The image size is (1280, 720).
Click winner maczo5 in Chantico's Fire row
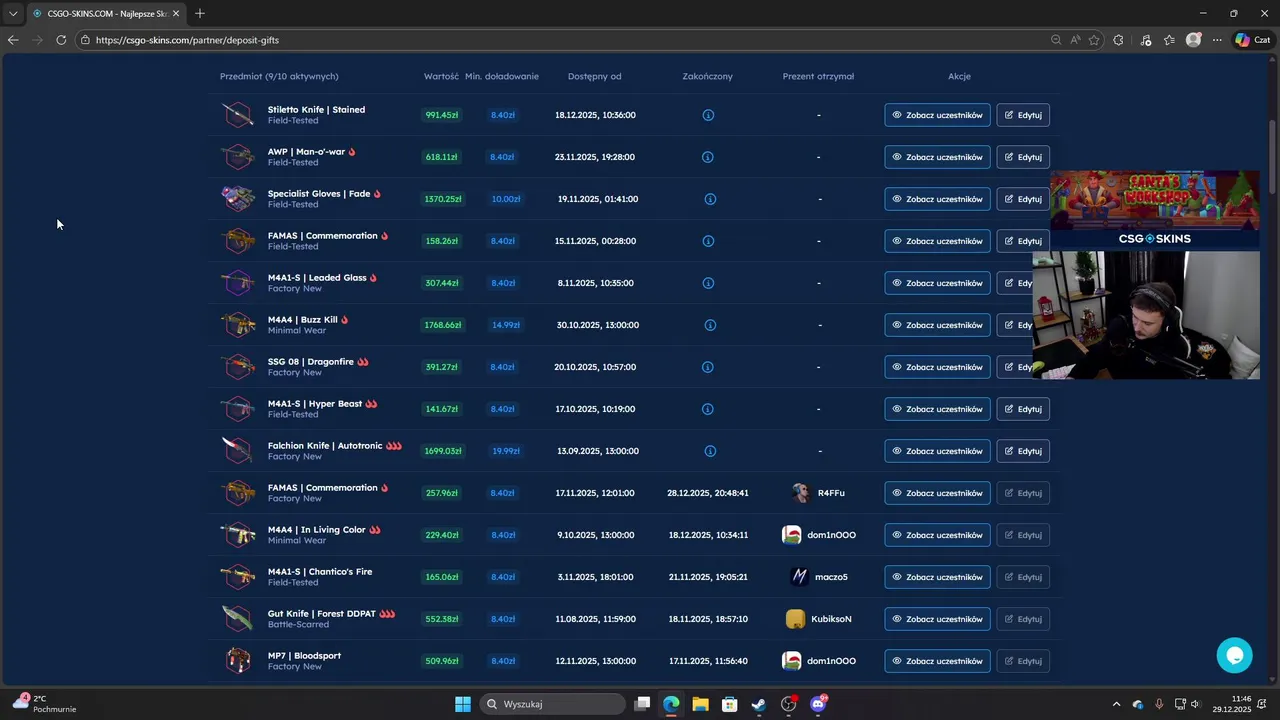819,577
